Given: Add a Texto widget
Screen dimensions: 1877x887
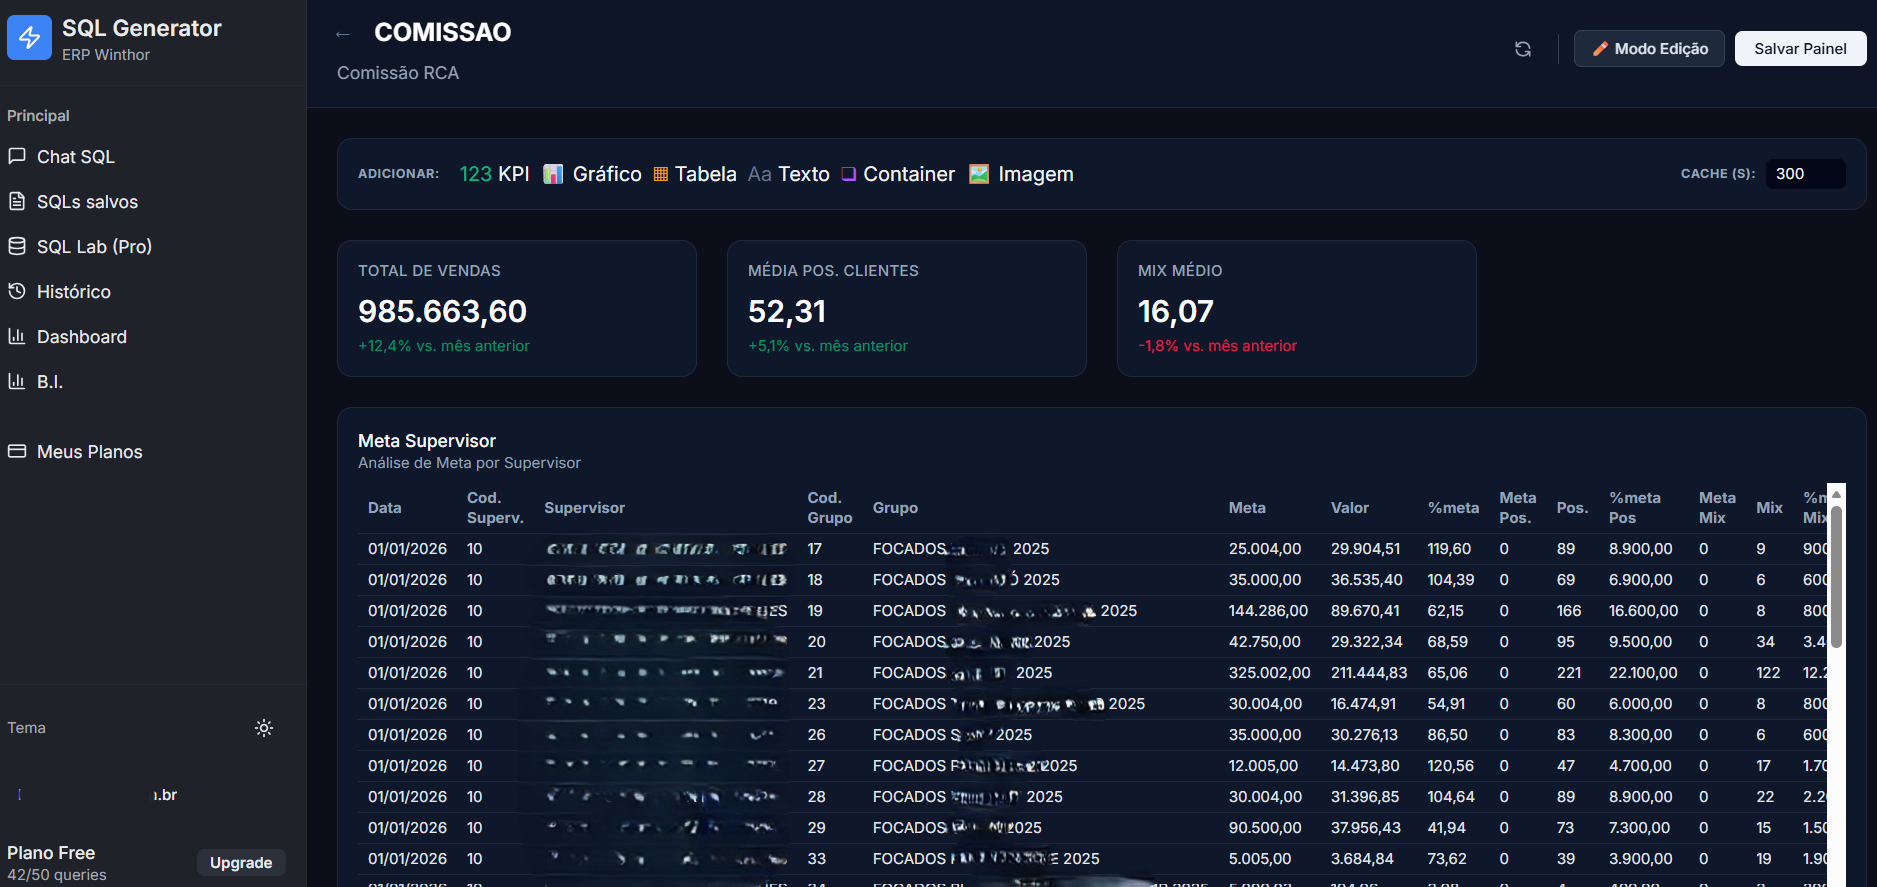Looking at the screenshot, I should coord(789,174).
